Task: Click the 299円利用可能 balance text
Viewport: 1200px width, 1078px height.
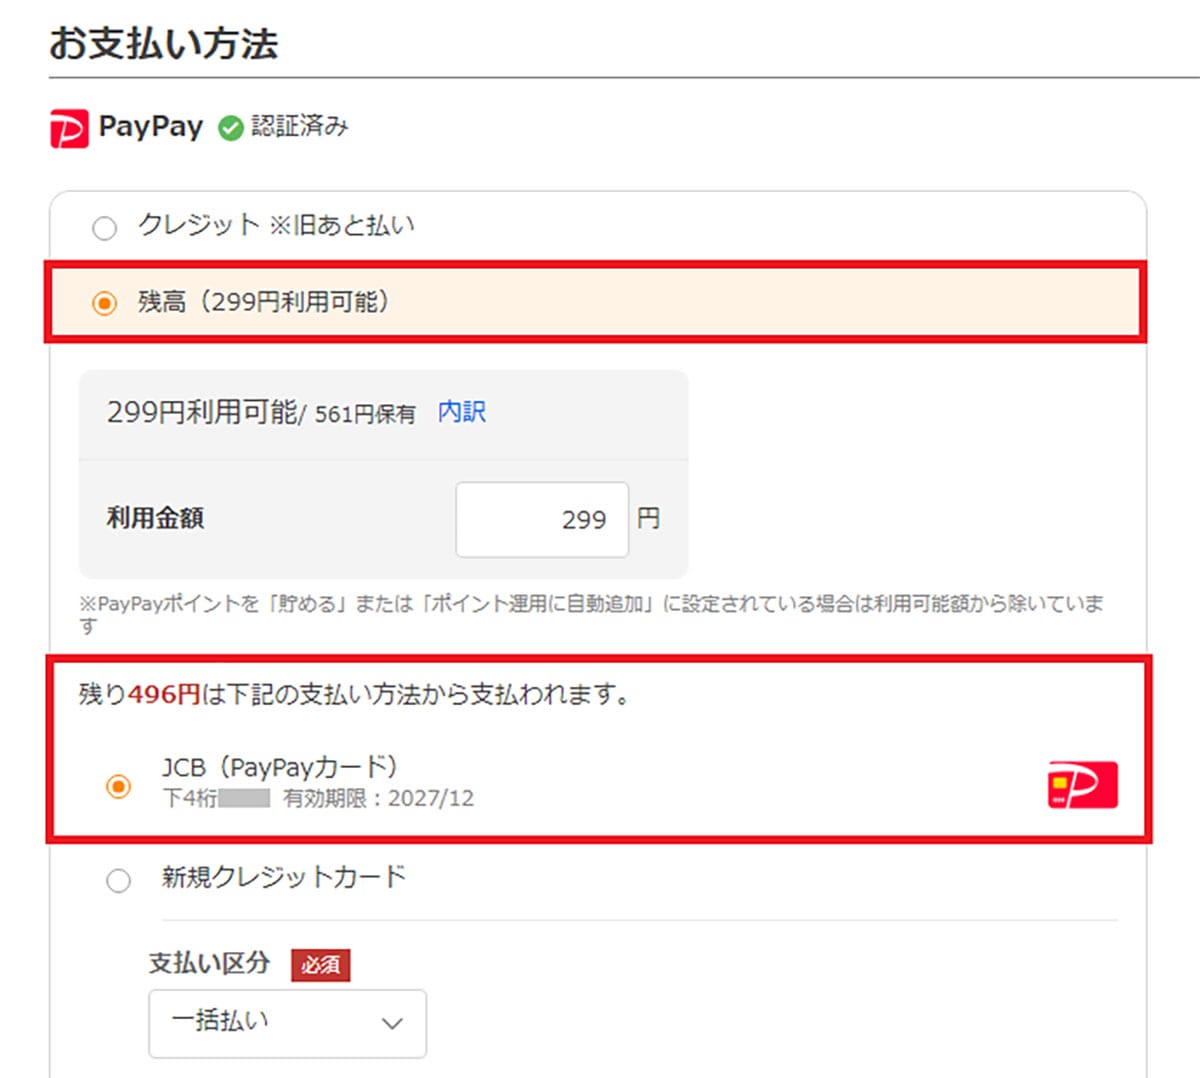Action: [203, 412]
